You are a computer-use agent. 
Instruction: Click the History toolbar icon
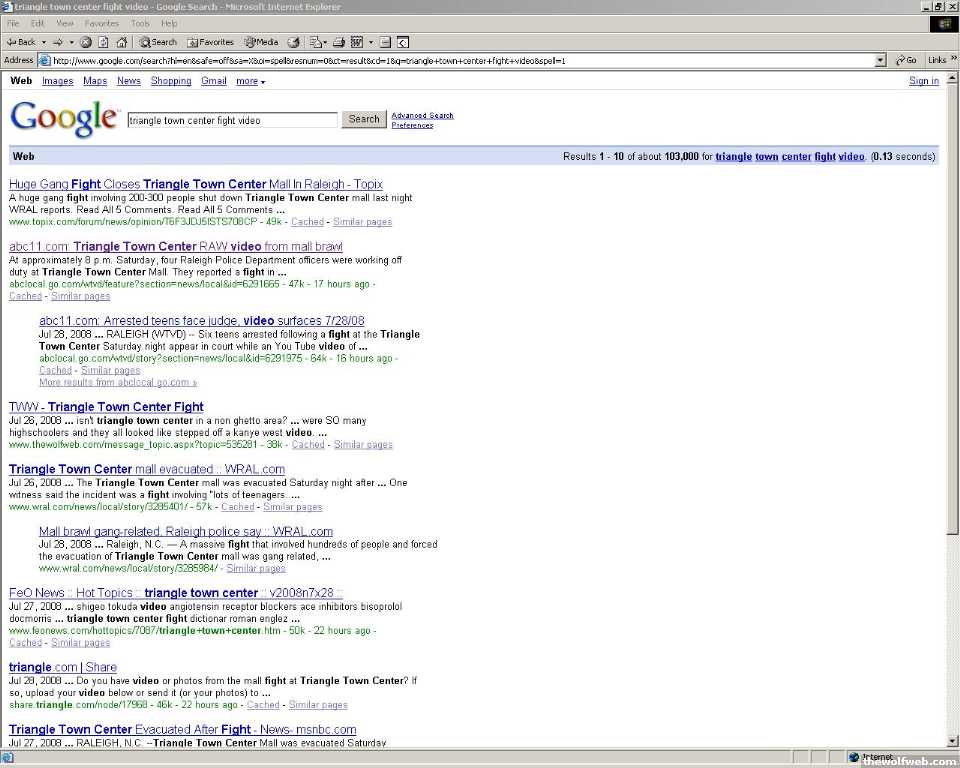point(293,42)
